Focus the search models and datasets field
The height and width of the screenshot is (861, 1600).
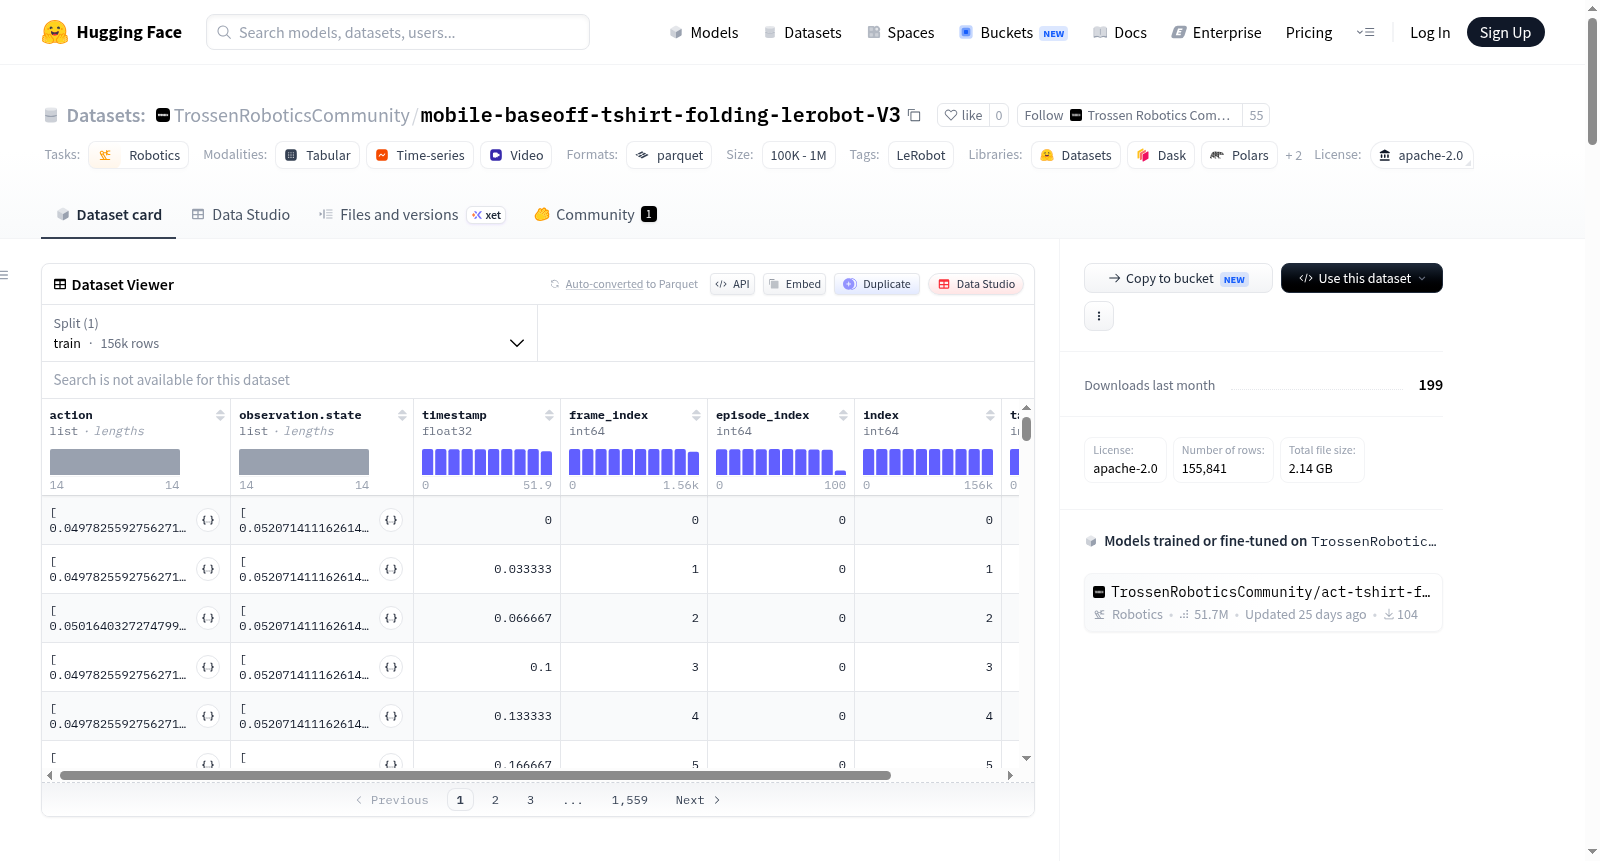(398, 32)
